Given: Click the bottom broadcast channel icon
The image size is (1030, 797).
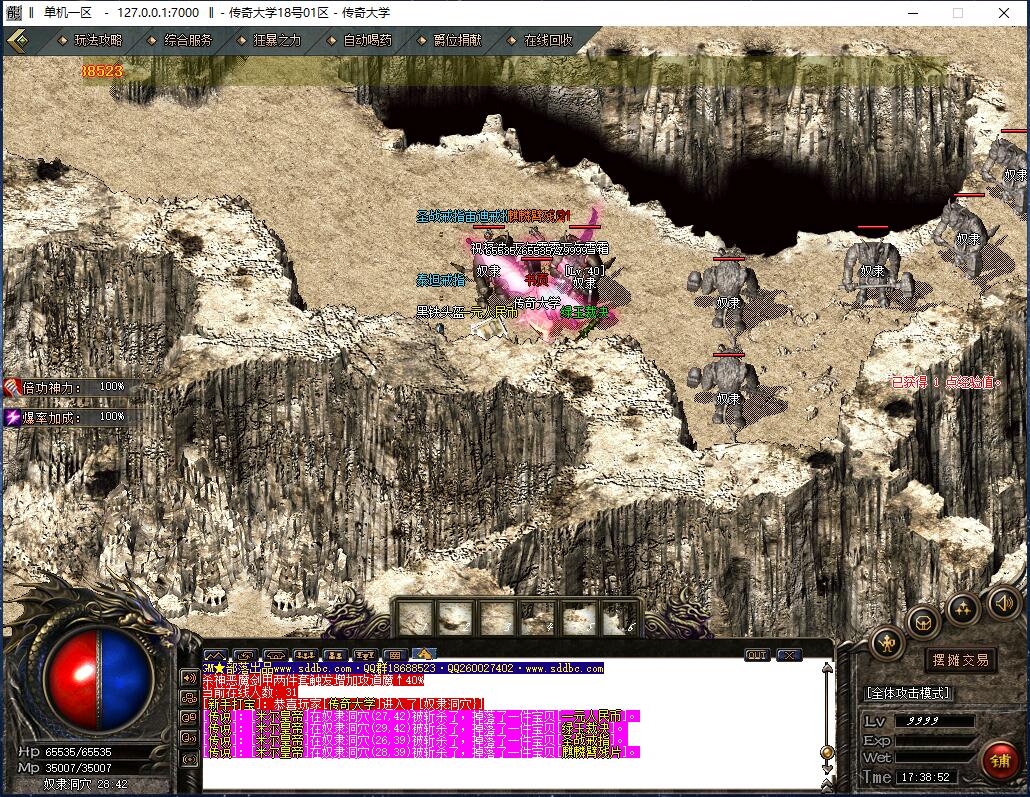Looking at the screenshot, I should click(x=189, y=760).
